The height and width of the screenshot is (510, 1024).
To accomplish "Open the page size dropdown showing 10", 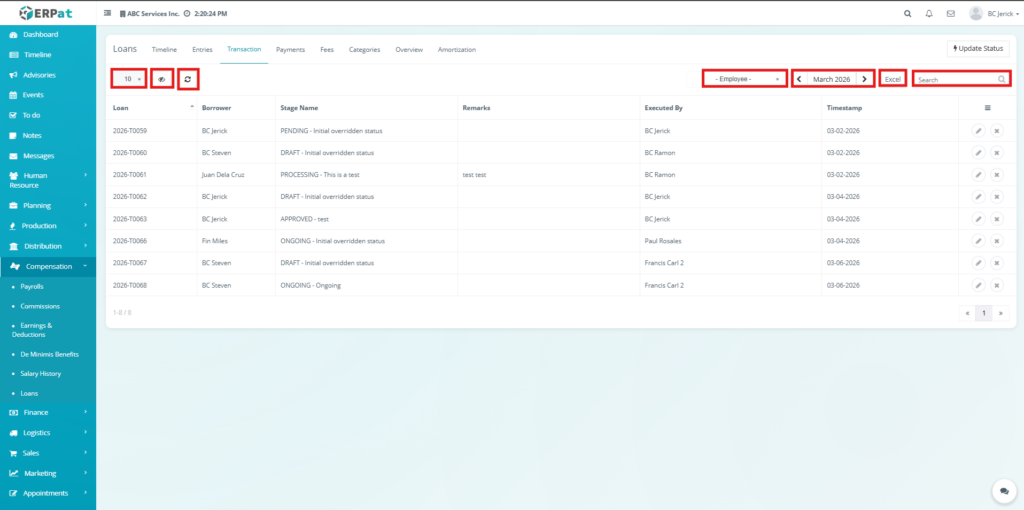I will pyautogui.click(x=129, y=78).
